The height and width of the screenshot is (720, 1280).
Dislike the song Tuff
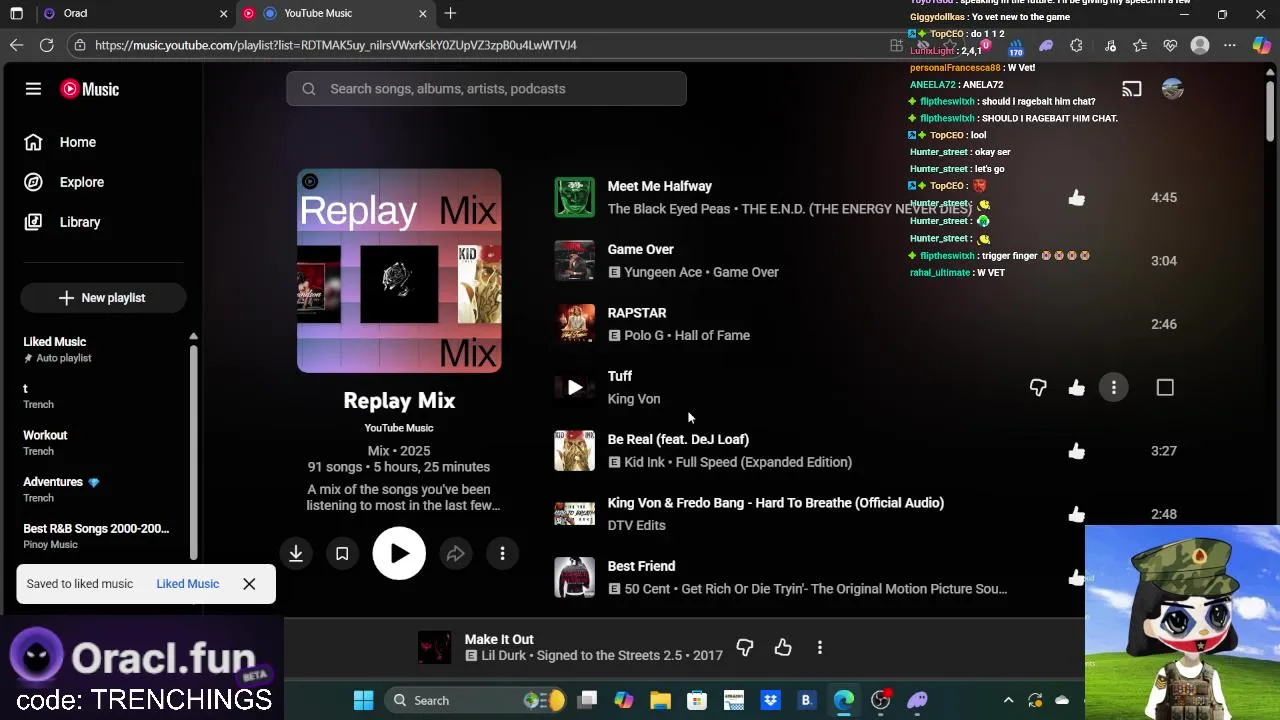1038,387
